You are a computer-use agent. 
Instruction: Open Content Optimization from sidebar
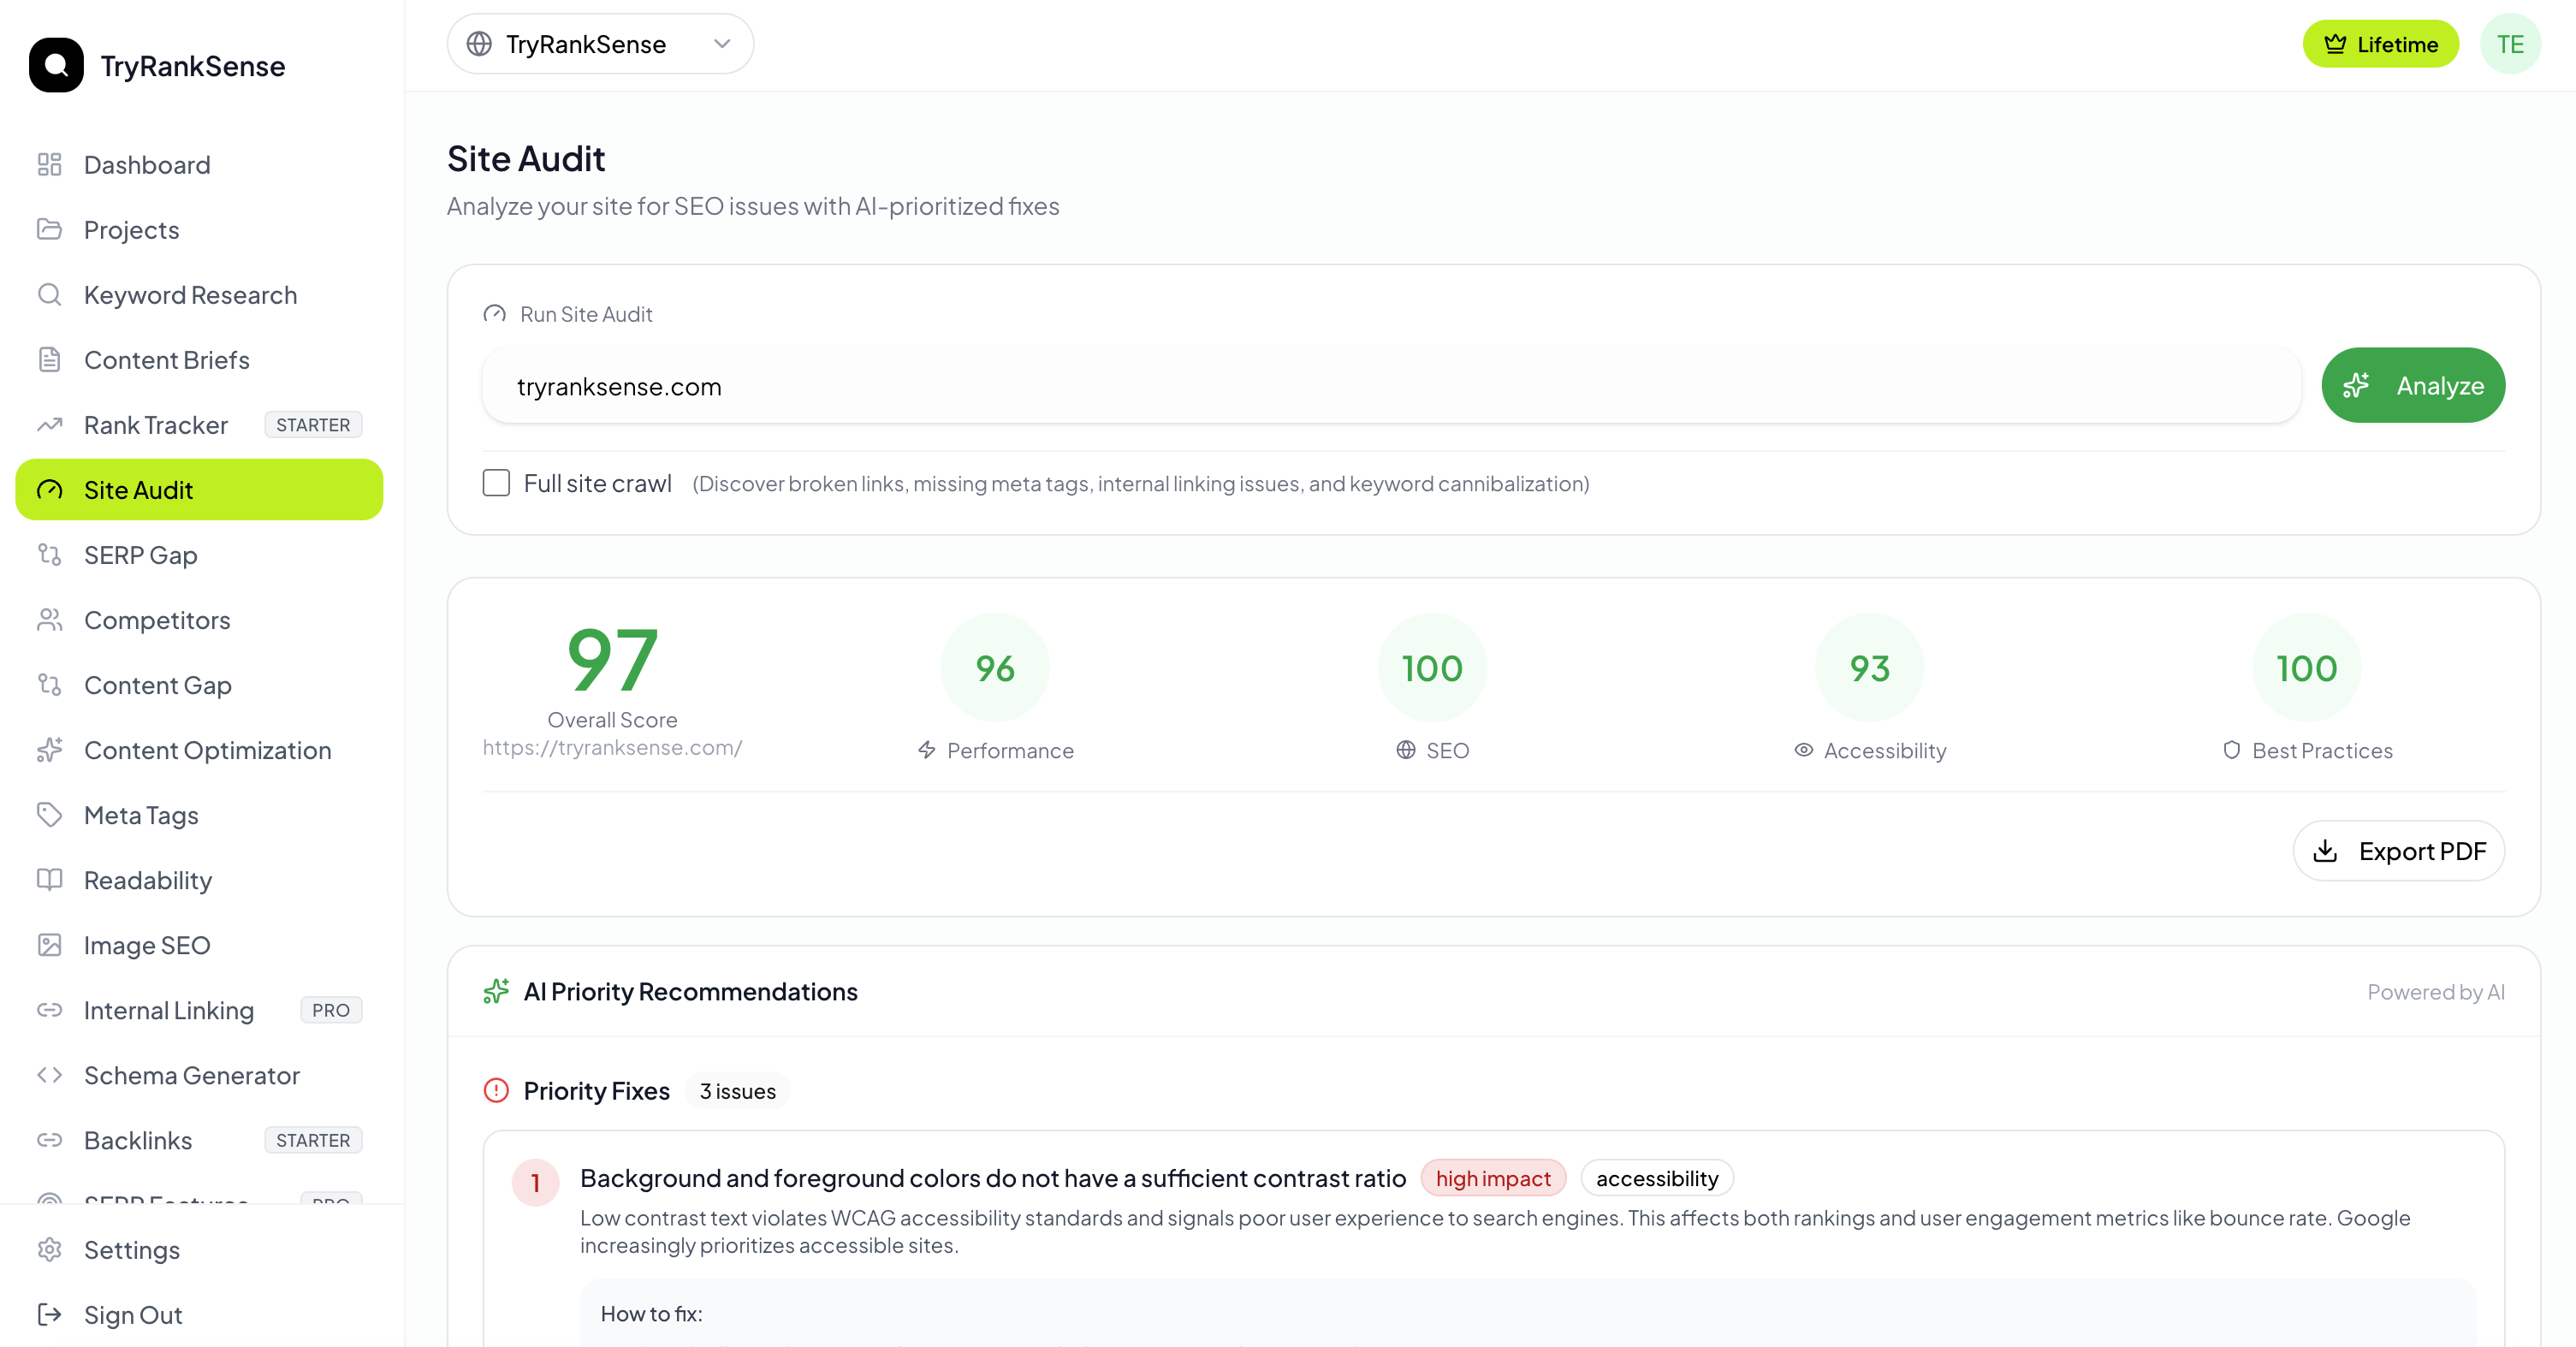tap(207, 750)
